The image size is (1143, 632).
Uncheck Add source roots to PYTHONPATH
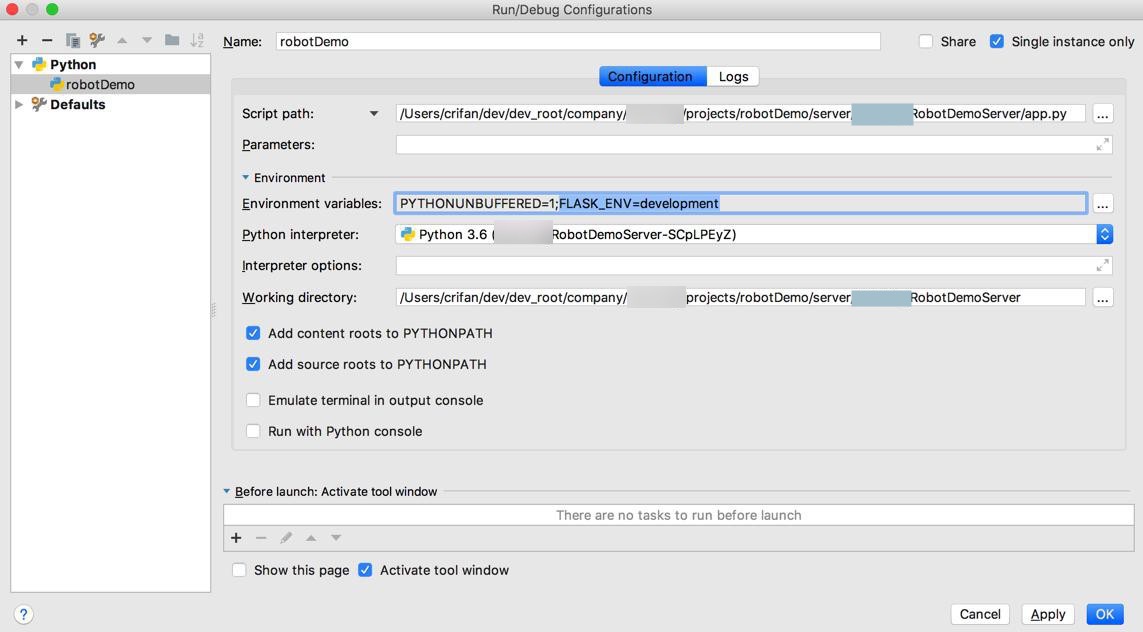pos(253,364)
